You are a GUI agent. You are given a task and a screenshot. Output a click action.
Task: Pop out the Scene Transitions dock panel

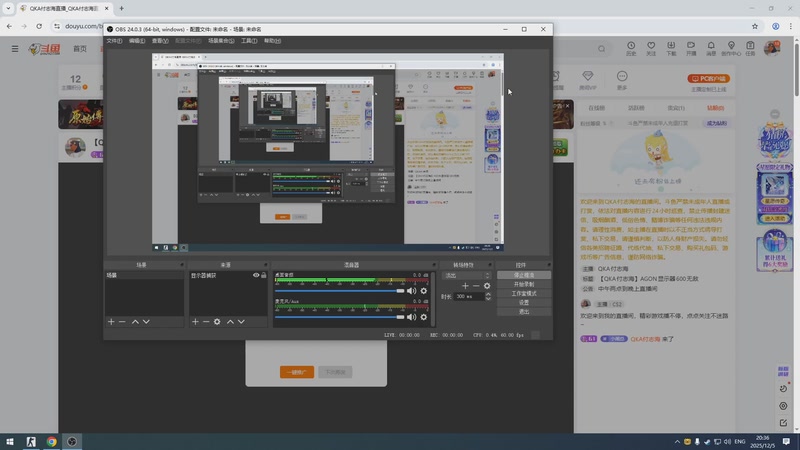point(490,265)
